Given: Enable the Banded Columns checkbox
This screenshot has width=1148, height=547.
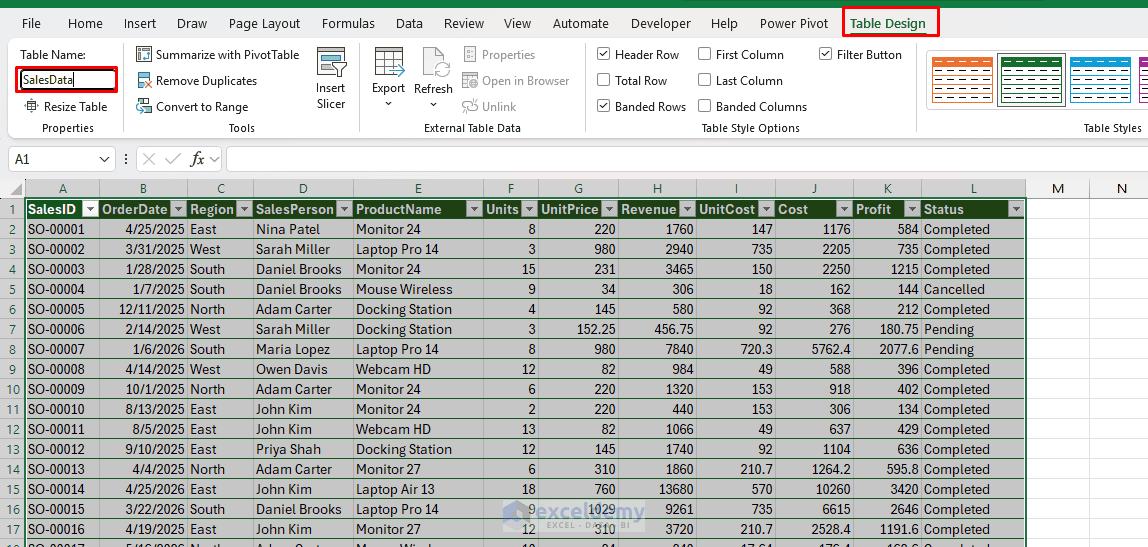Looking at the screenshot, I should pyautogui.click(x=704, y=107).
